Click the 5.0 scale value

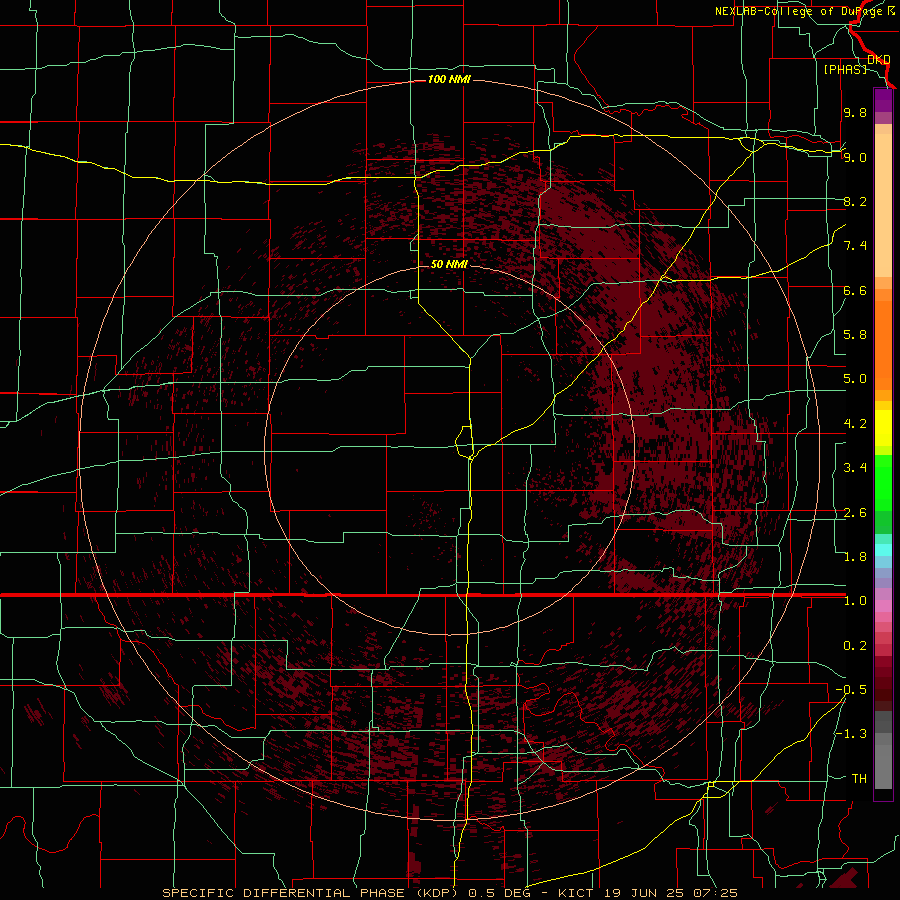click(855, 379)
